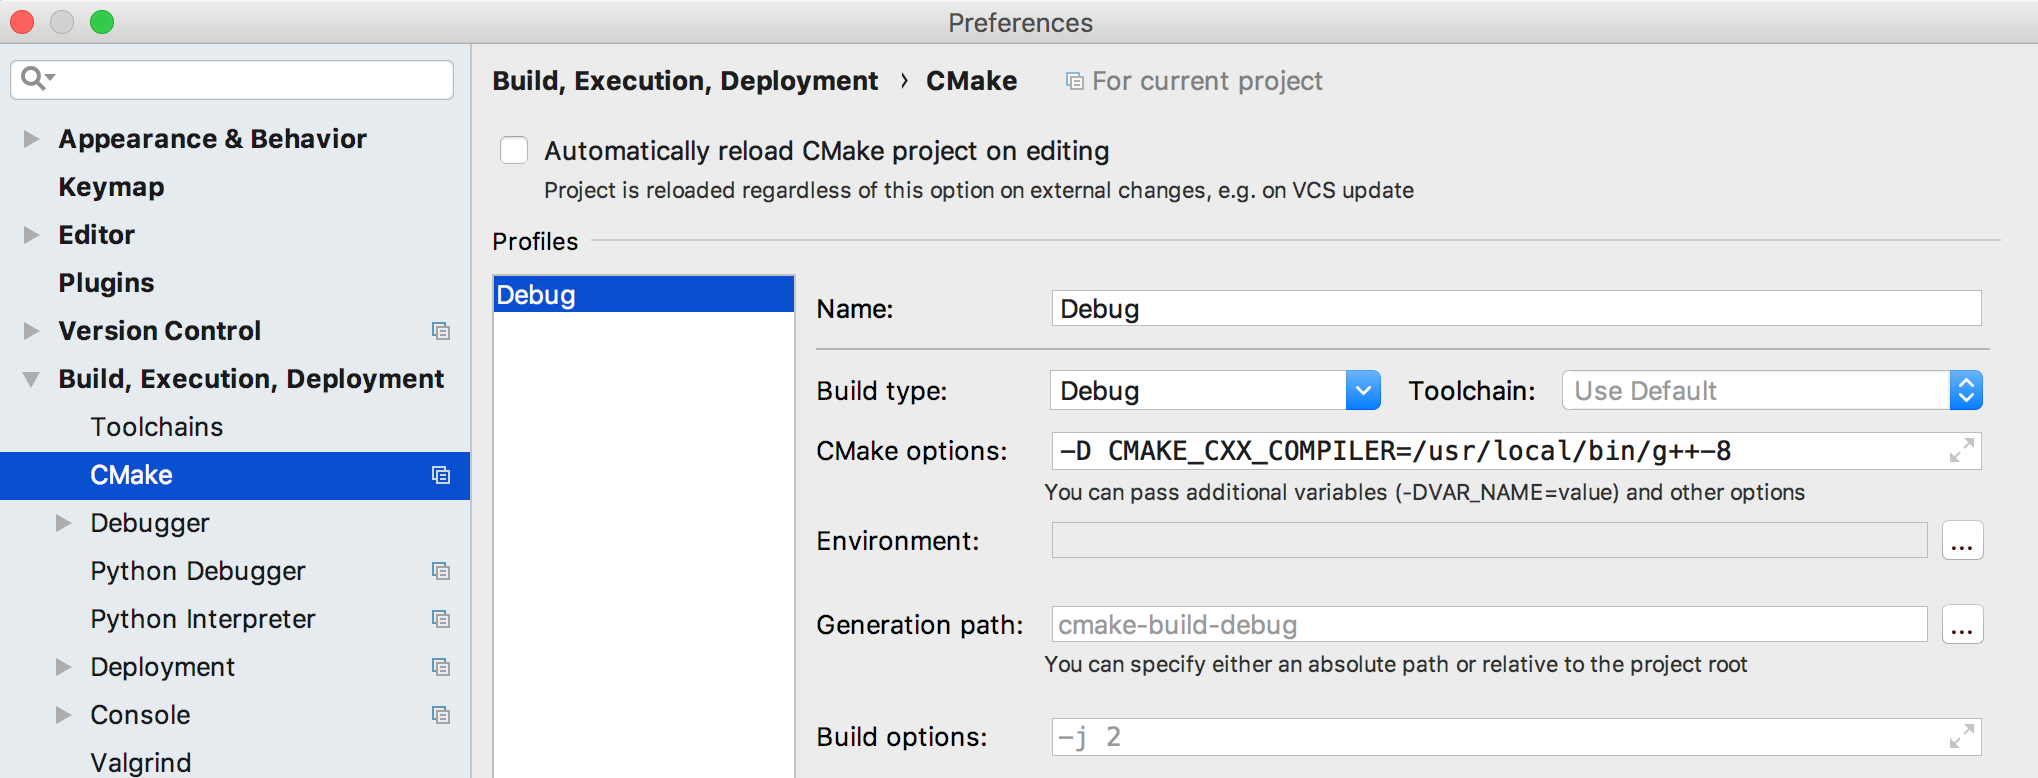Image resolution: width=2038 pixels, height=778 pixels.
Task: Click project-scope icon next to Version Control
Action: (x=440, y=331)
